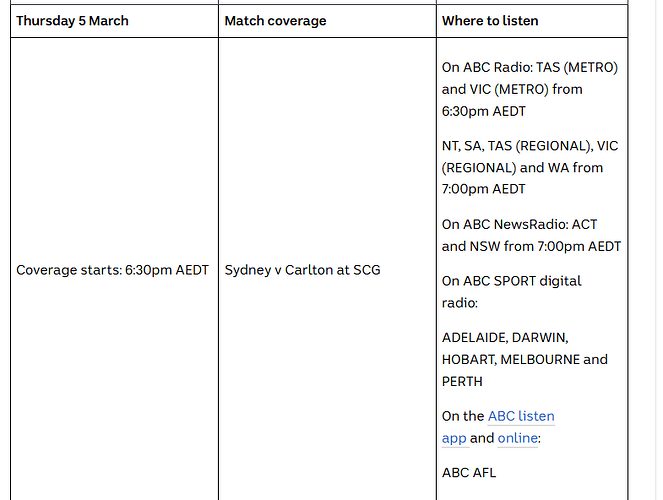
Task: Click the ABC SPORT digital radio text
Action: click(512, 292)
